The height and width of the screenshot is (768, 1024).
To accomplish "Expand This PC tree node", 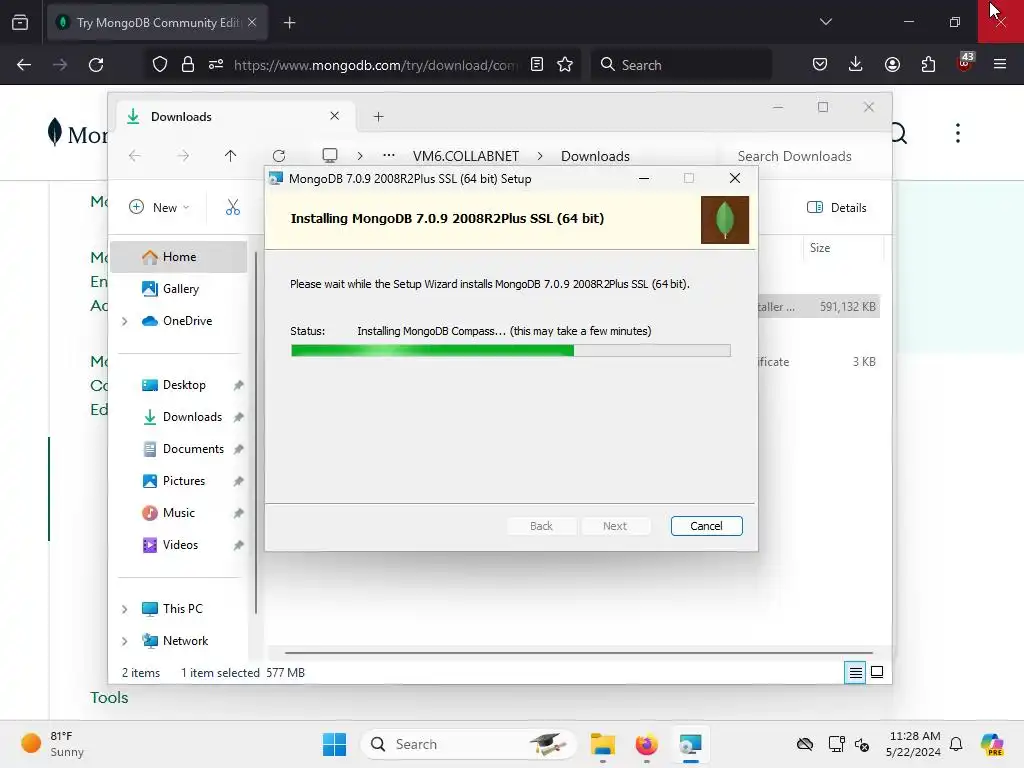I will click(x=125, y=609).
